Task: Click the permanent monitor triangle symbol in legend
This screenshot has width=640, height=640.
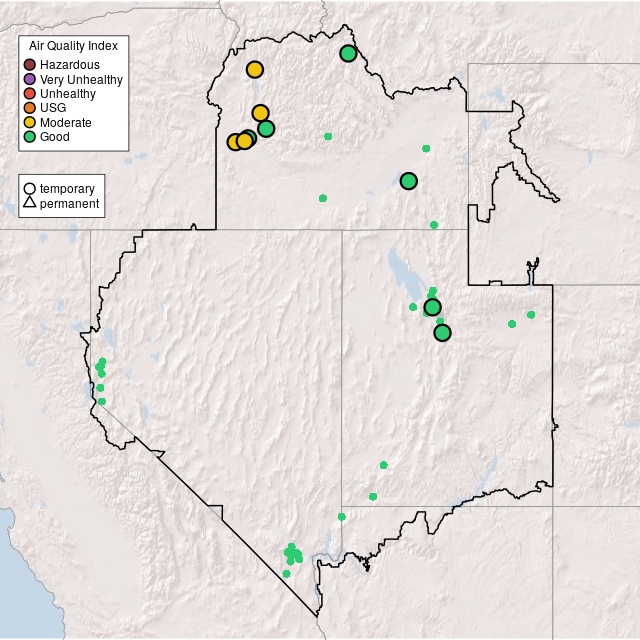Action: click(30, 203)
